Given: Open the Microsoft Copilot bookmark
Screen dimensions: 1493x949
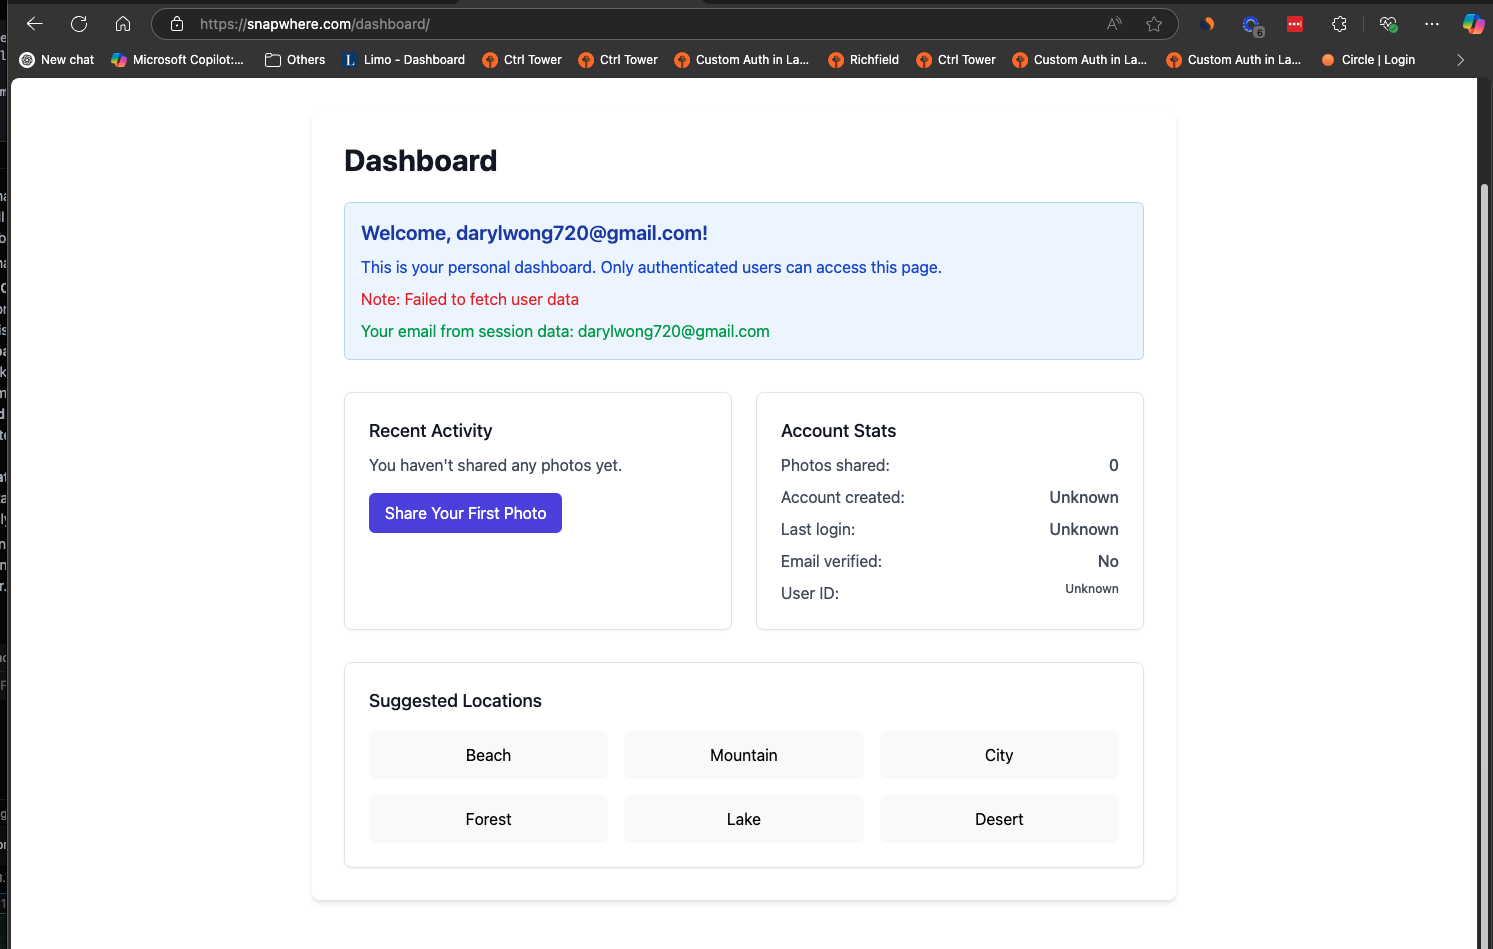Looking at the screenshot, I should (177, 60).
